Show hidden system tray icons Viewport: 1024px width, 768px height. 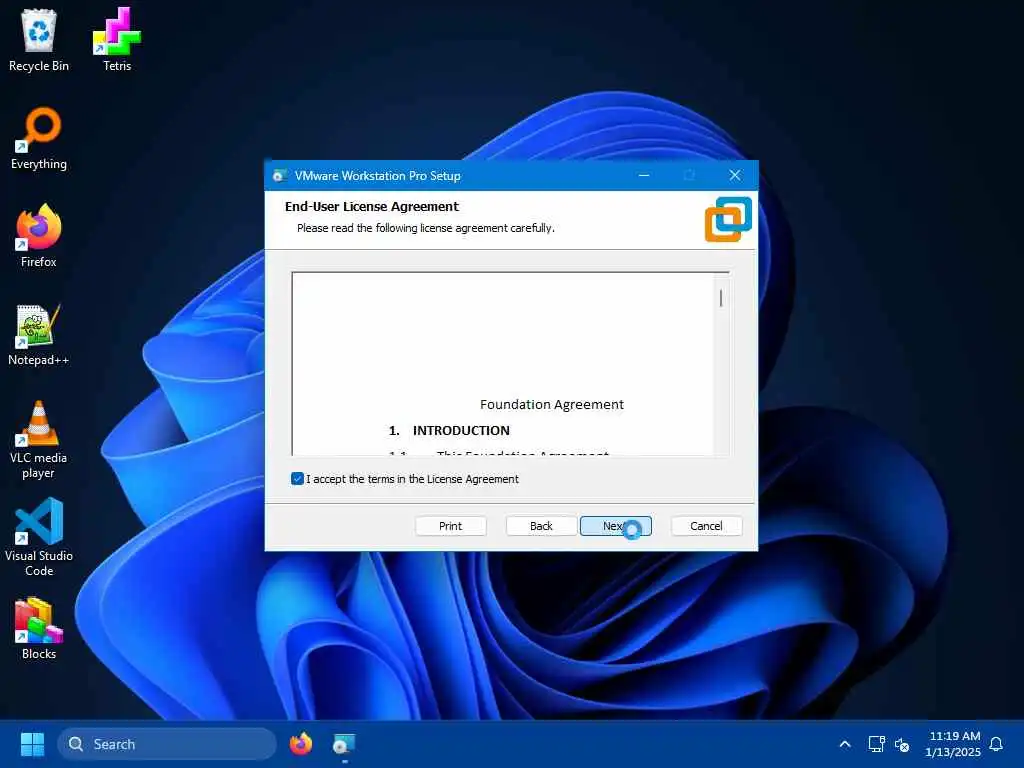pos(844,744)
